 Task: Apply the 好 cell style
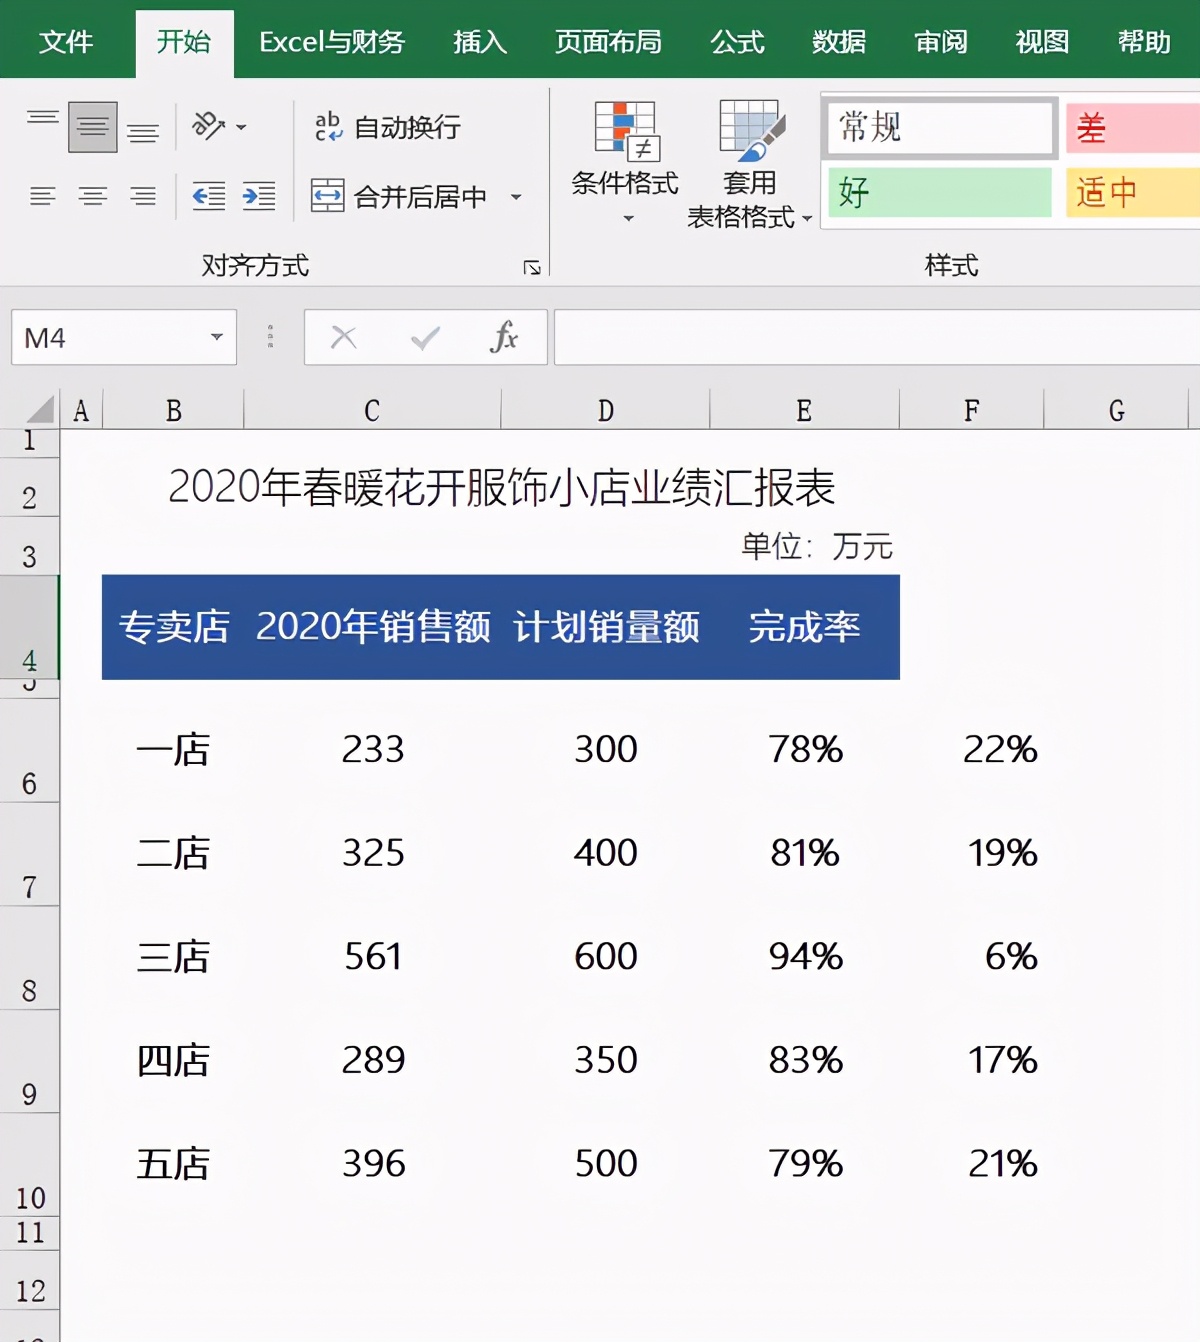[x=938, y=192]
